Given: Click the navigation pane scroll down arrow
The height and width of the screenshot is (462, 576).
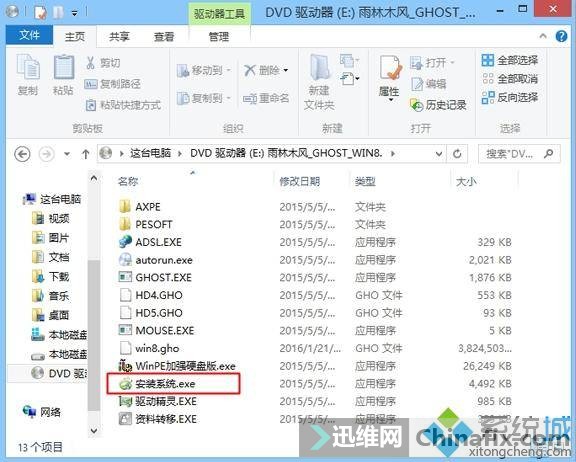Looking at the screenshot, I should (94, 430).
